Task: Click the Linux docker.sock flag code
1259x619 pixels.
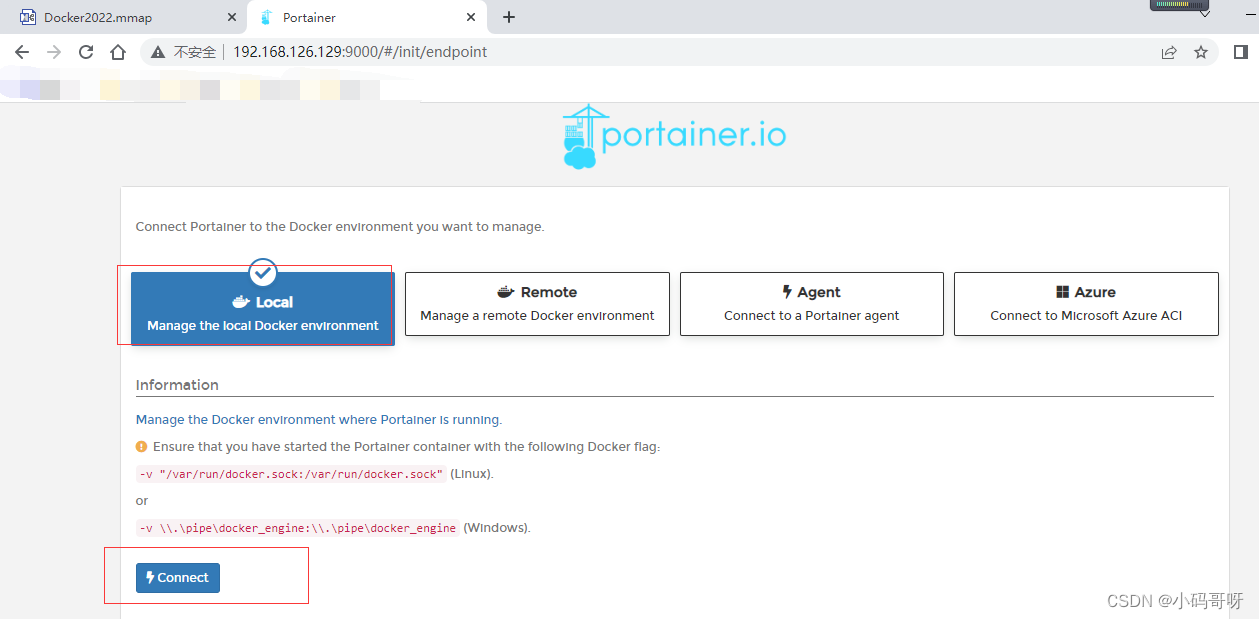Action: click(x=291, y=474)
